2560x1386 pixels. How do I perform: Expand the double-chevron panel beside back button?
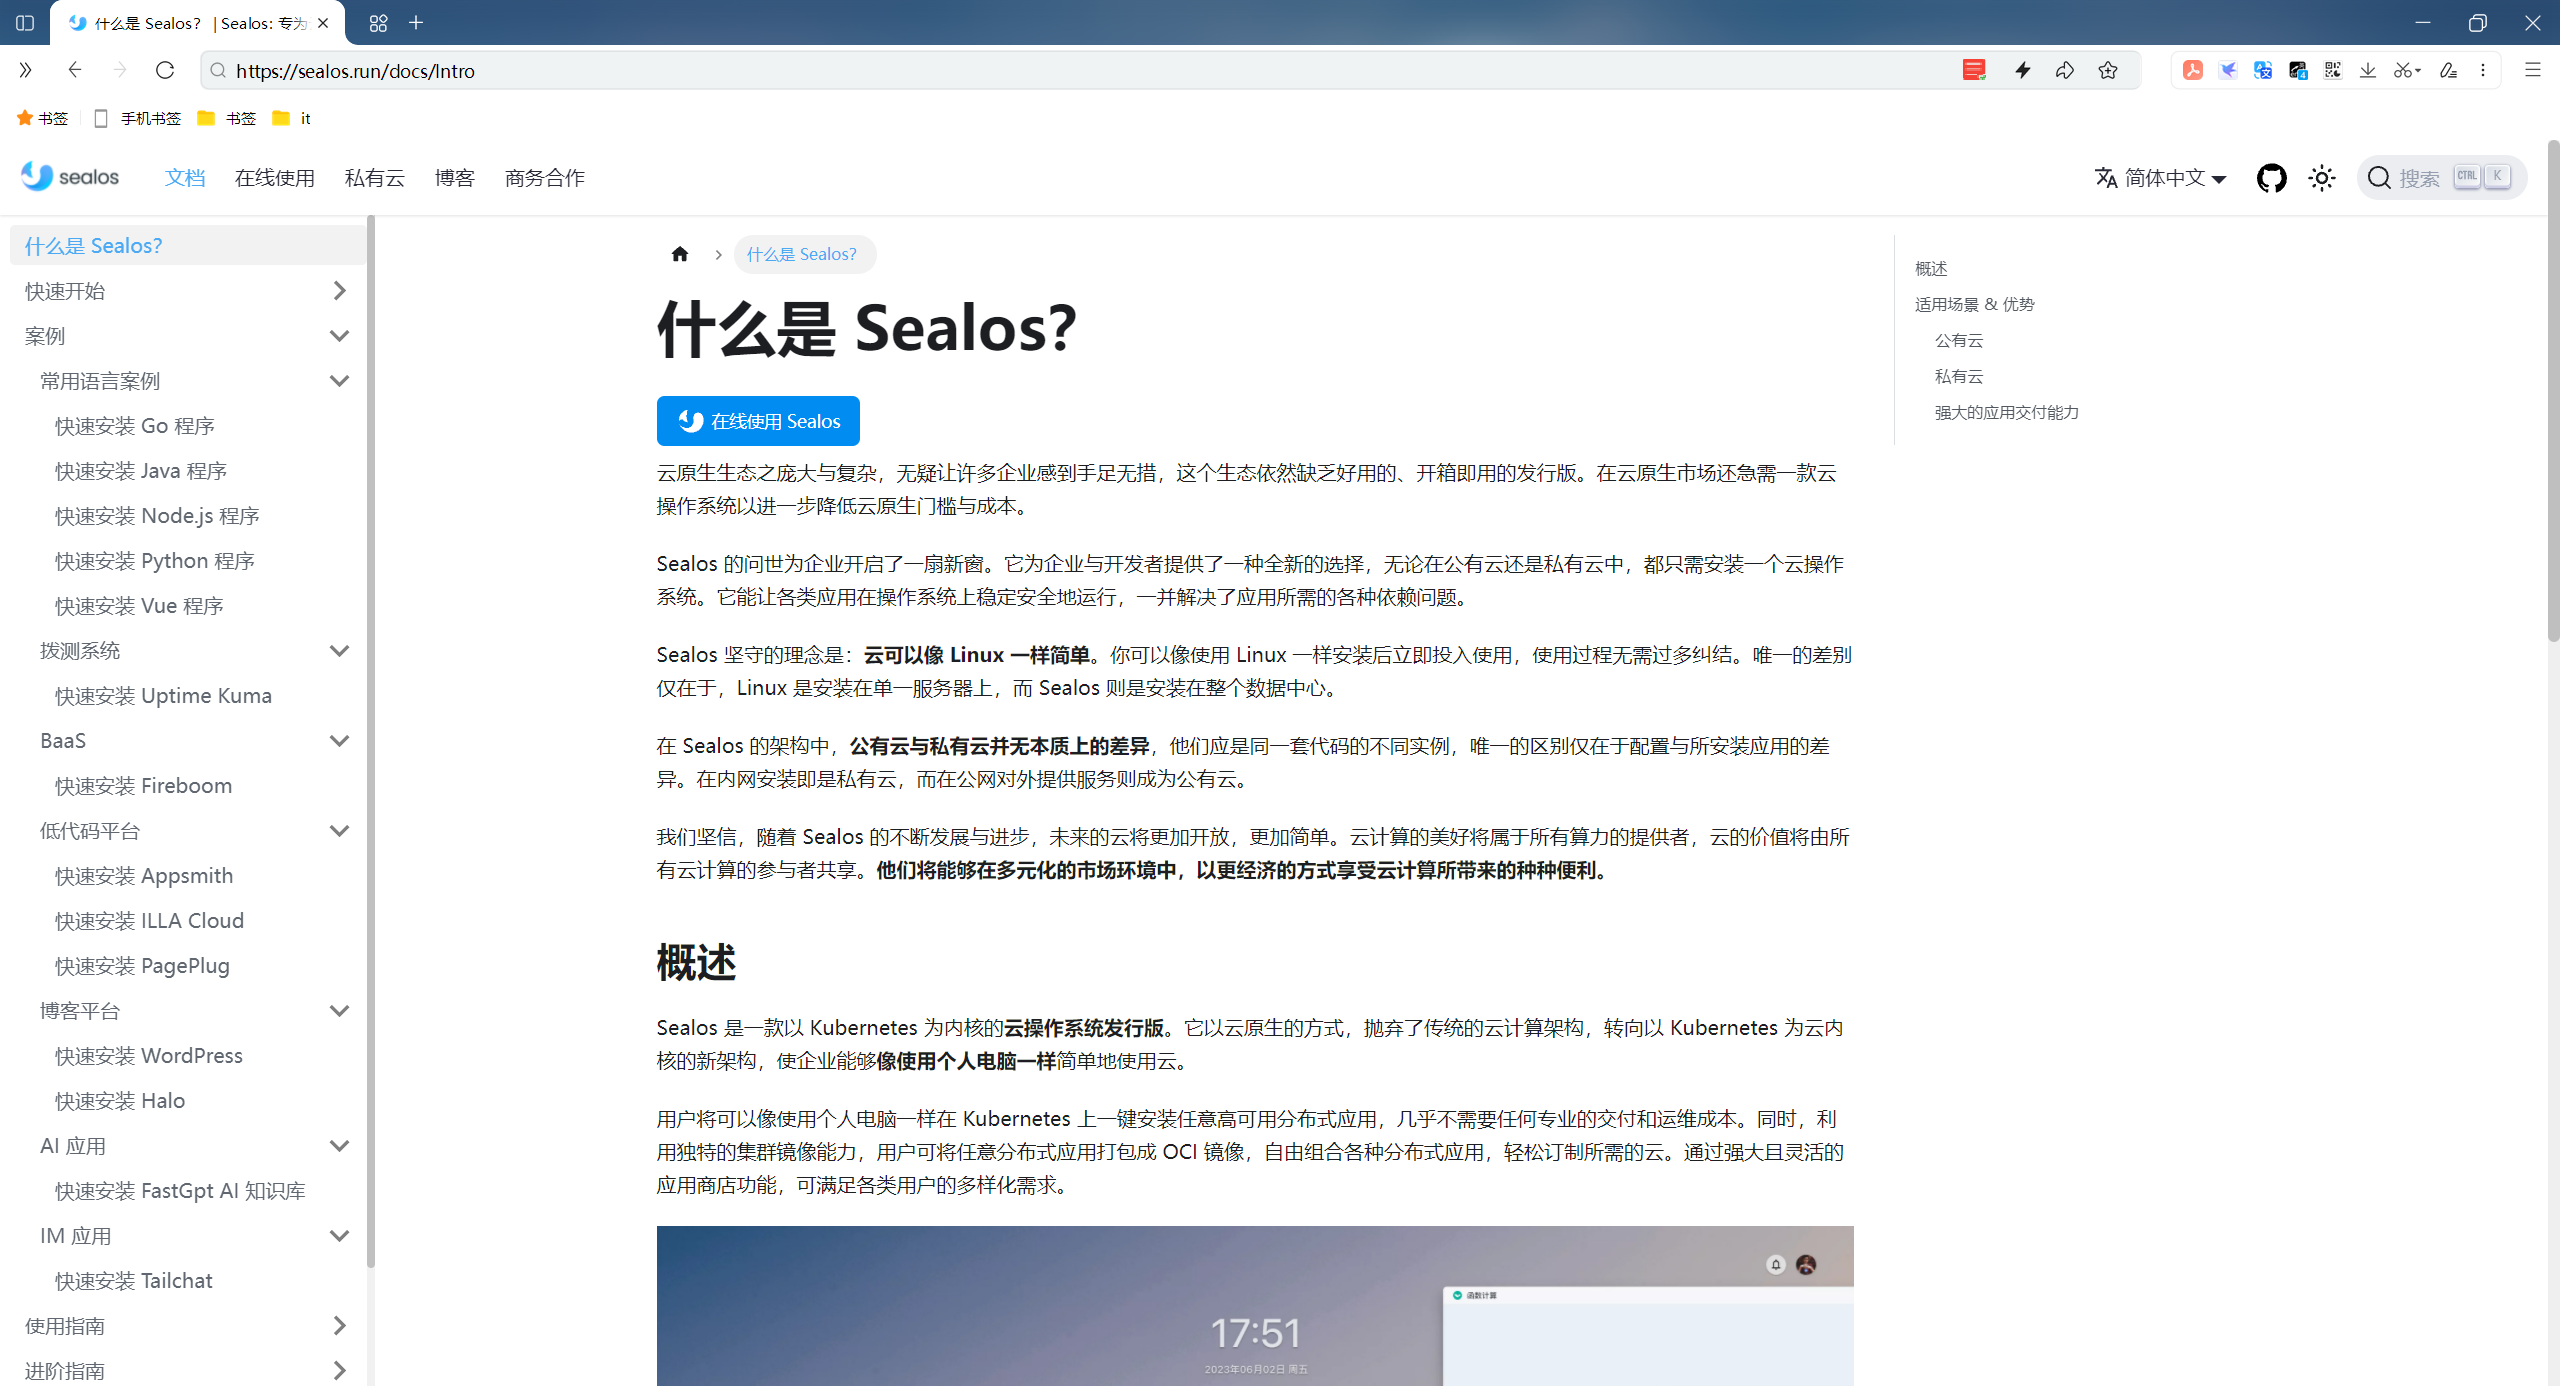[x=25, y=70]
